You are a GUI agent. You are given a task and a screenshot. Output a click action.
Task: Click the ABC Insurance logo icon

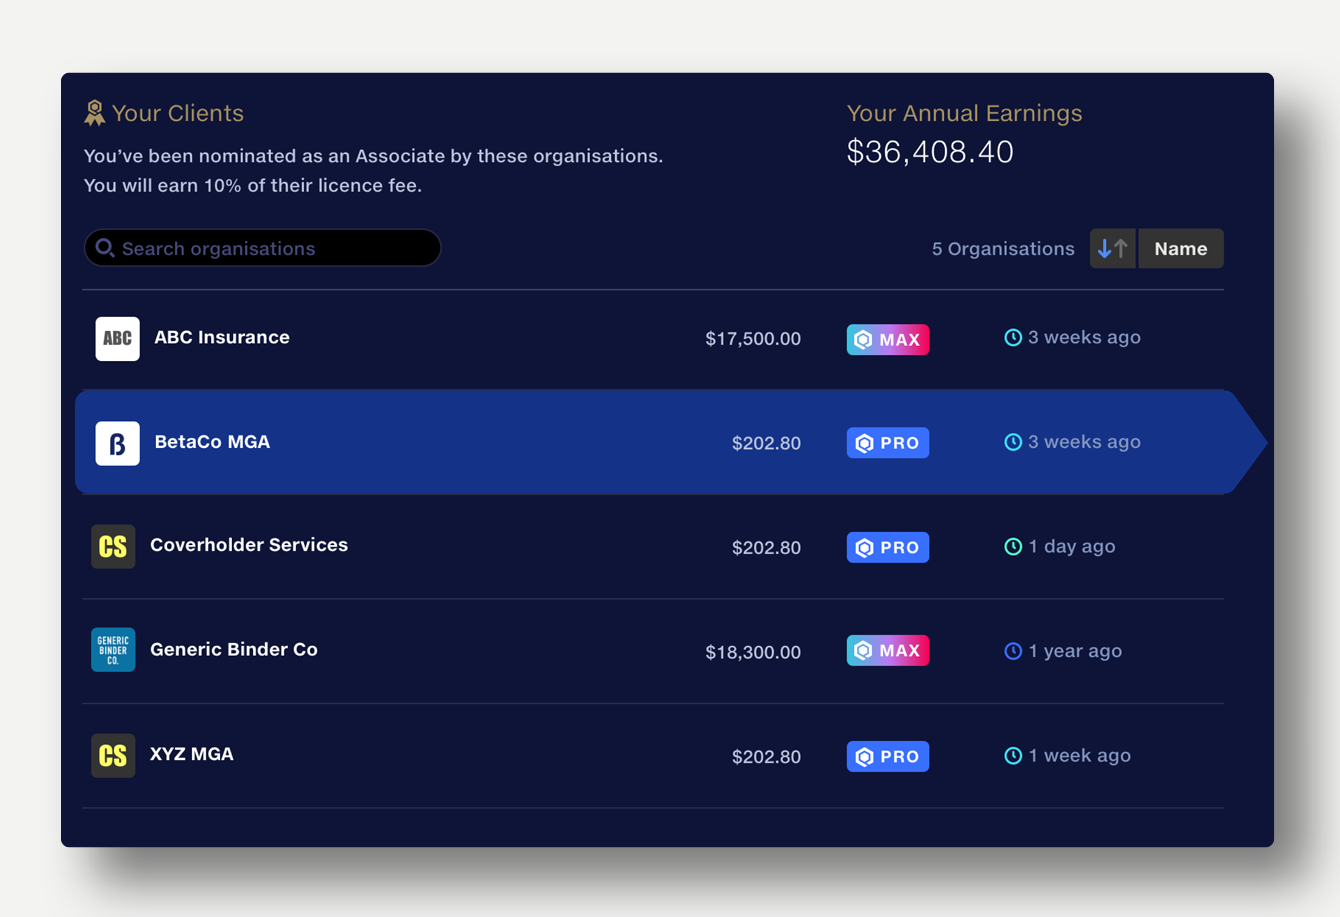point(117,338)
